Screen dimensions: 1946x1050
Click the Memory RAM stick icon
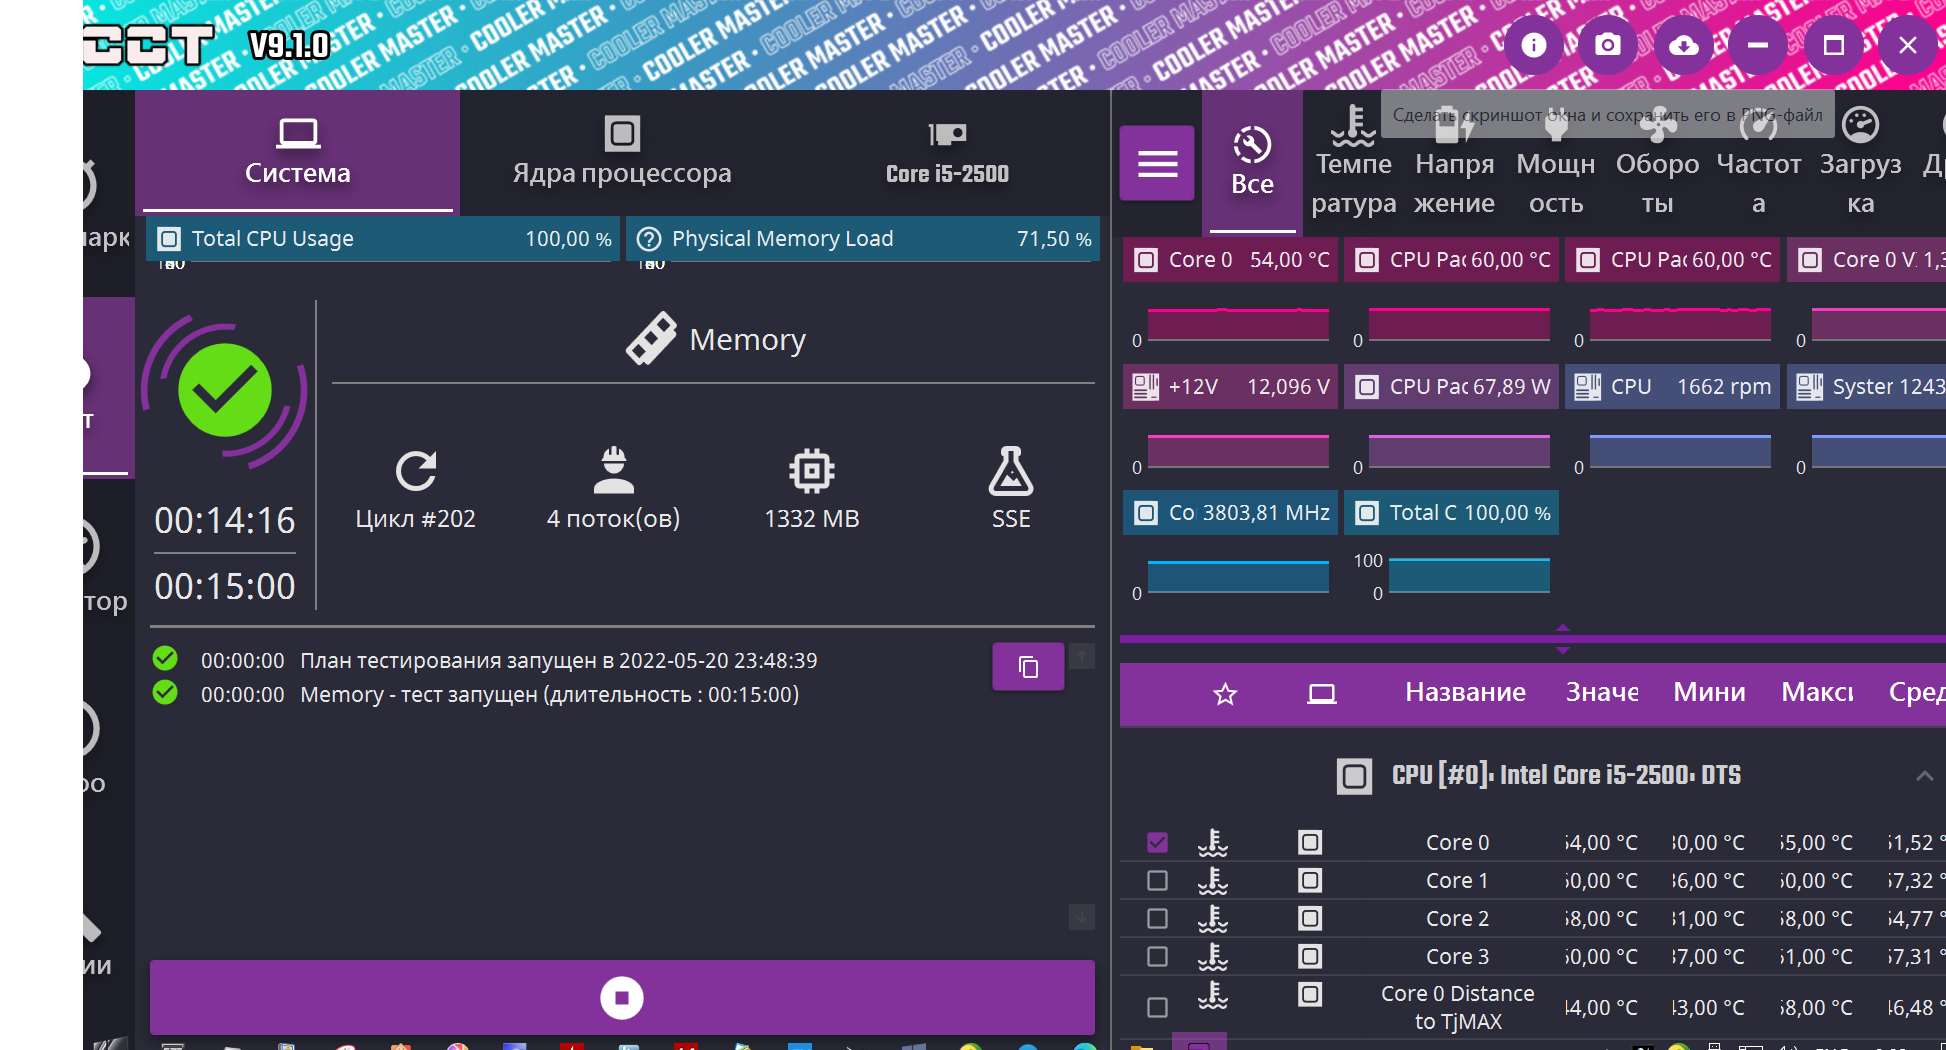pyautogui.click(x=651, y=339)
